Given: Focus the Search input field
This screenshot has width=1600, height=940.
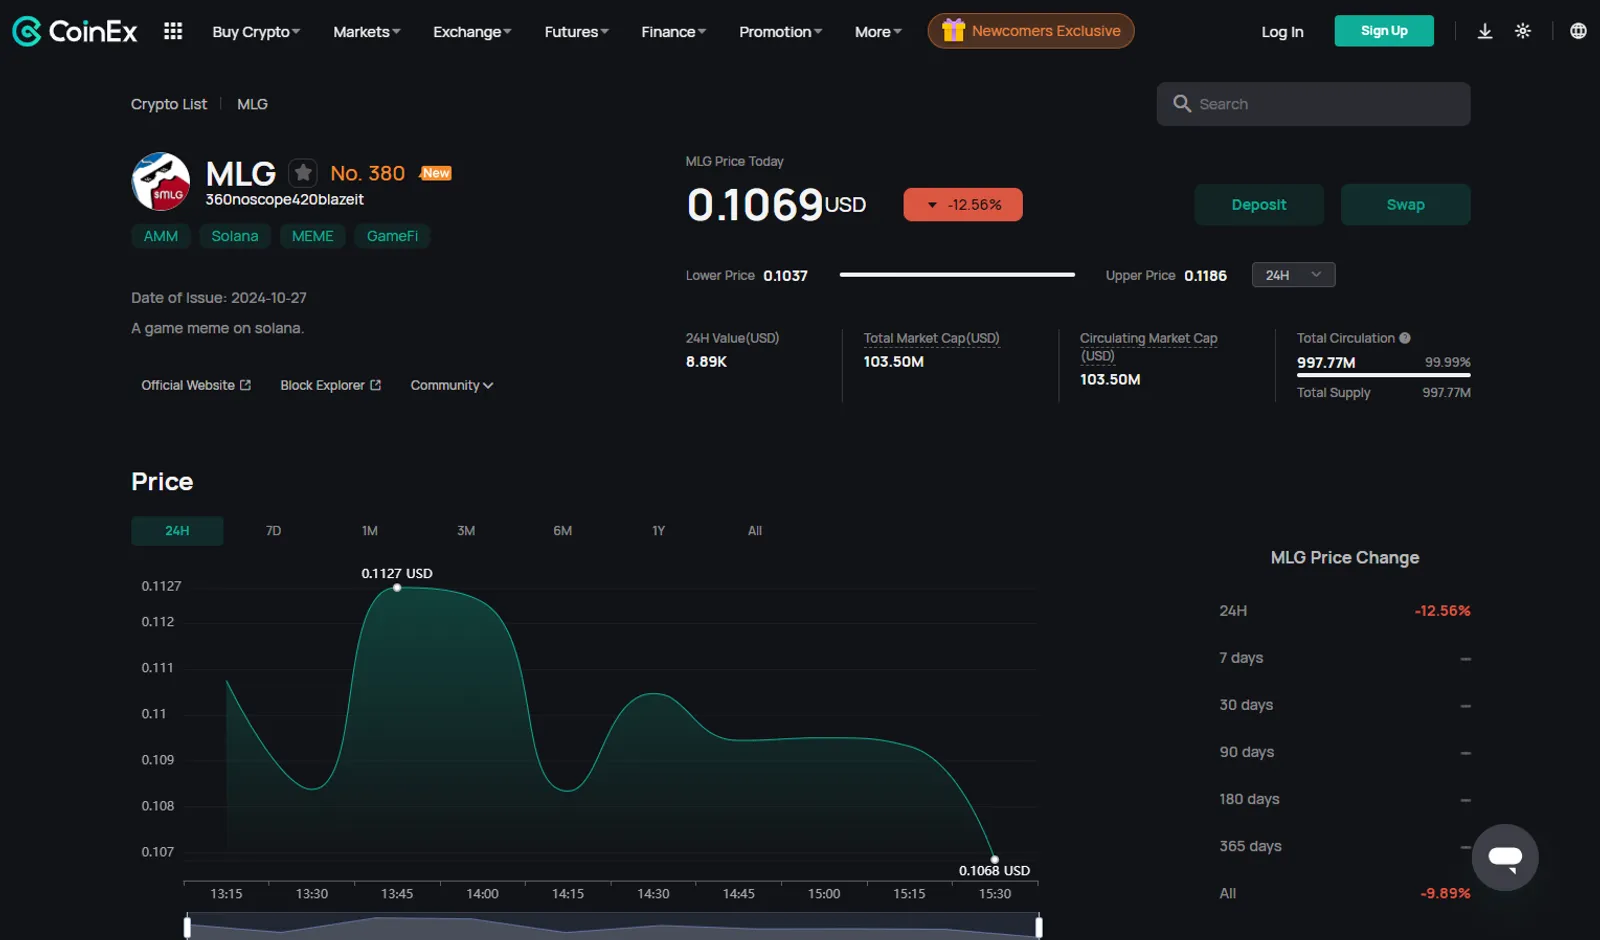Looking at the screenshot, I should click(1313, 104).
